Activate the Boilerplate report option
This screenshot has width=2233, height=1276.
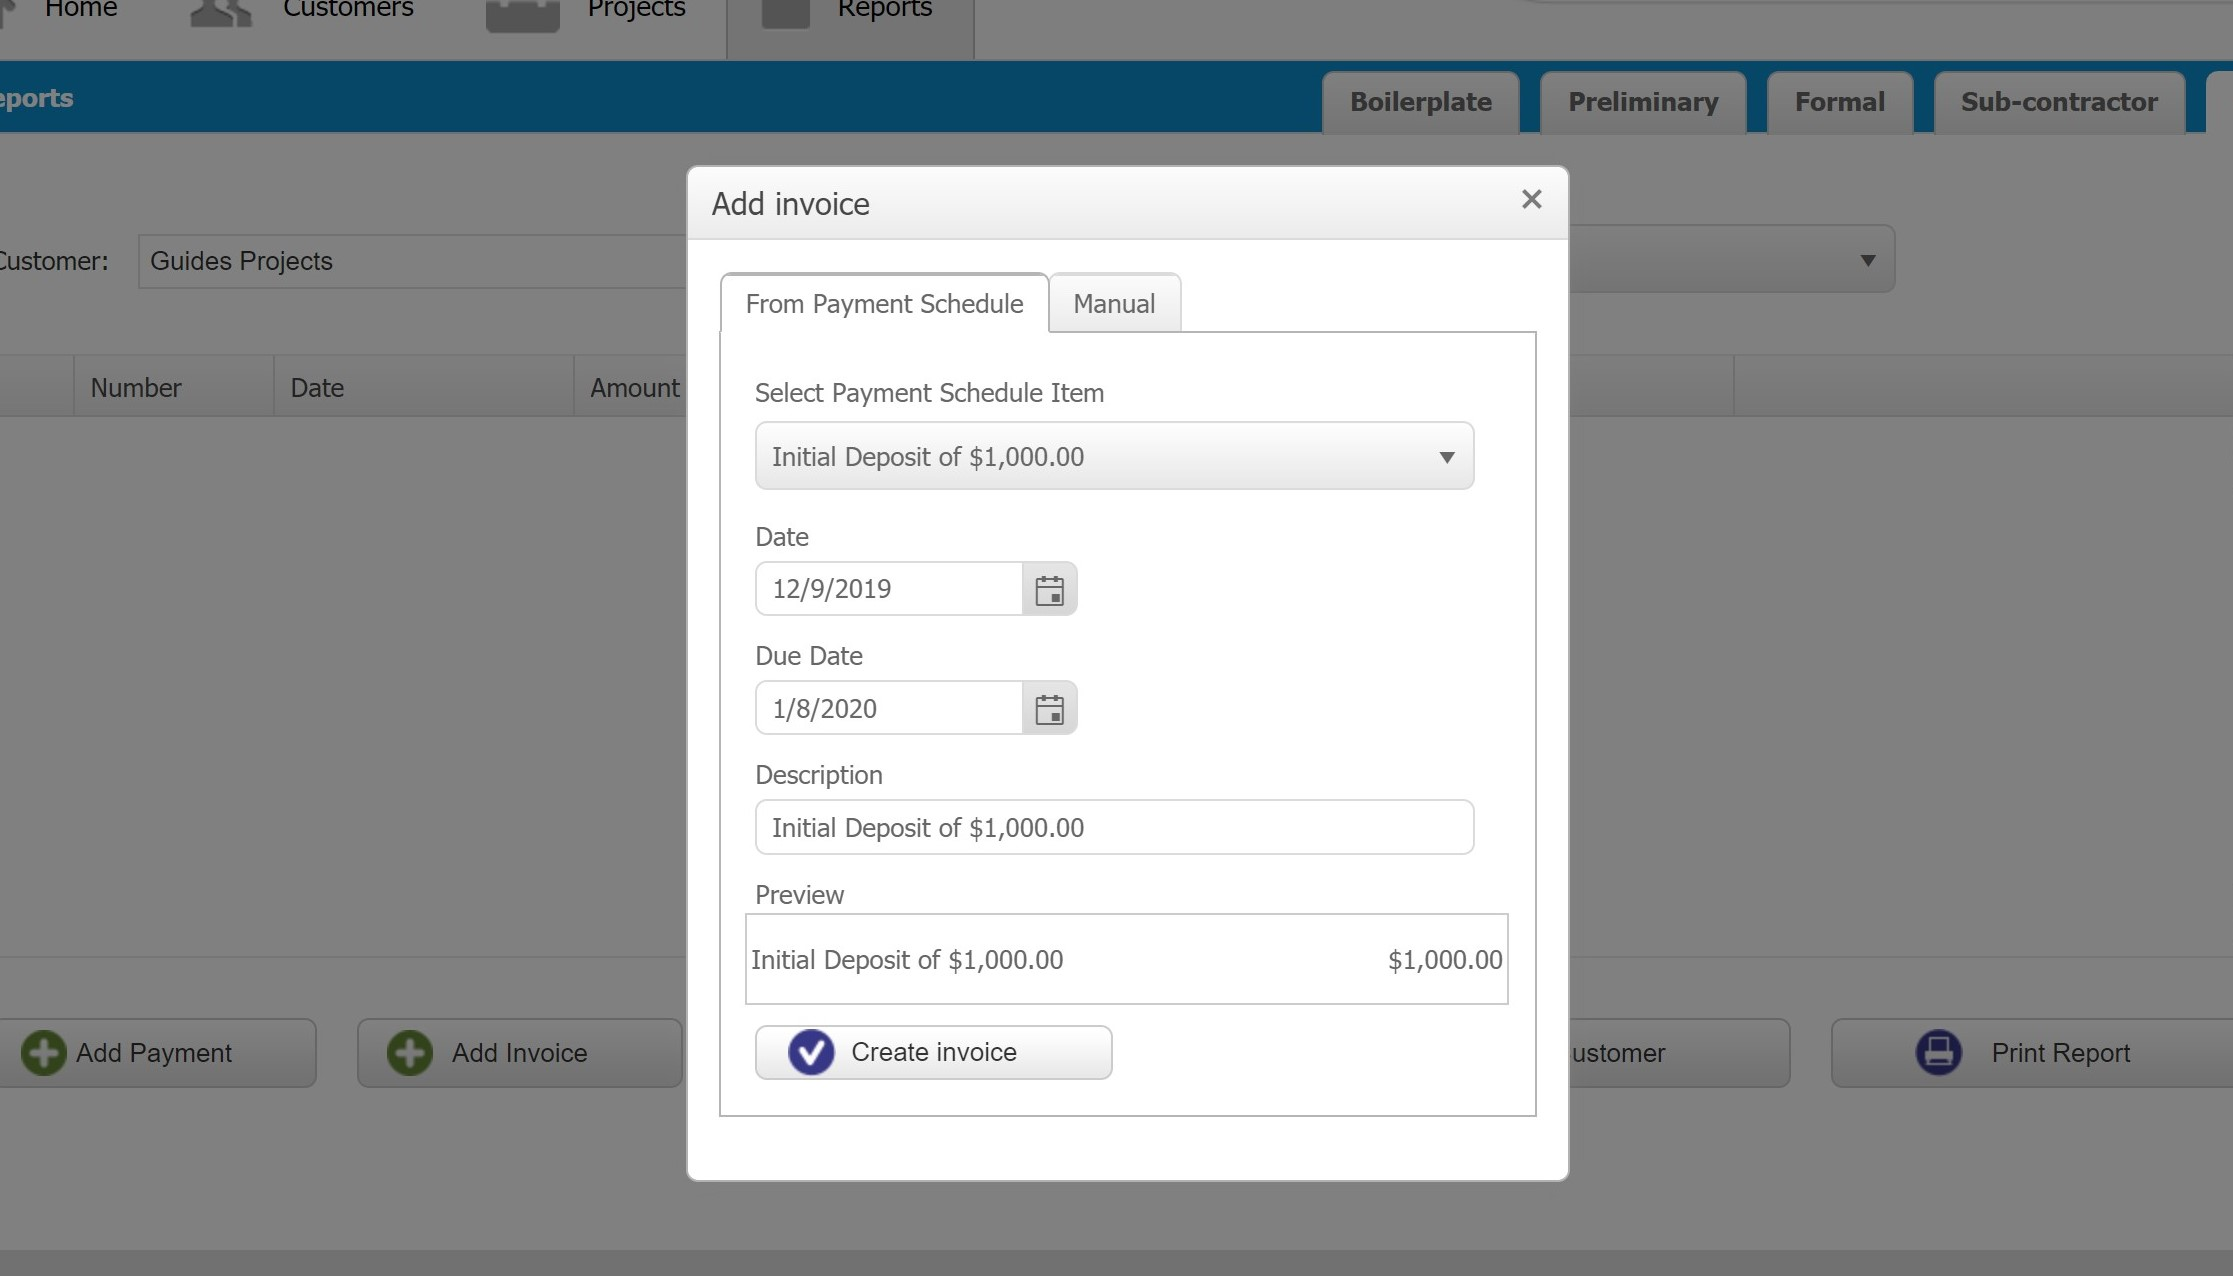click(1420, 101)
